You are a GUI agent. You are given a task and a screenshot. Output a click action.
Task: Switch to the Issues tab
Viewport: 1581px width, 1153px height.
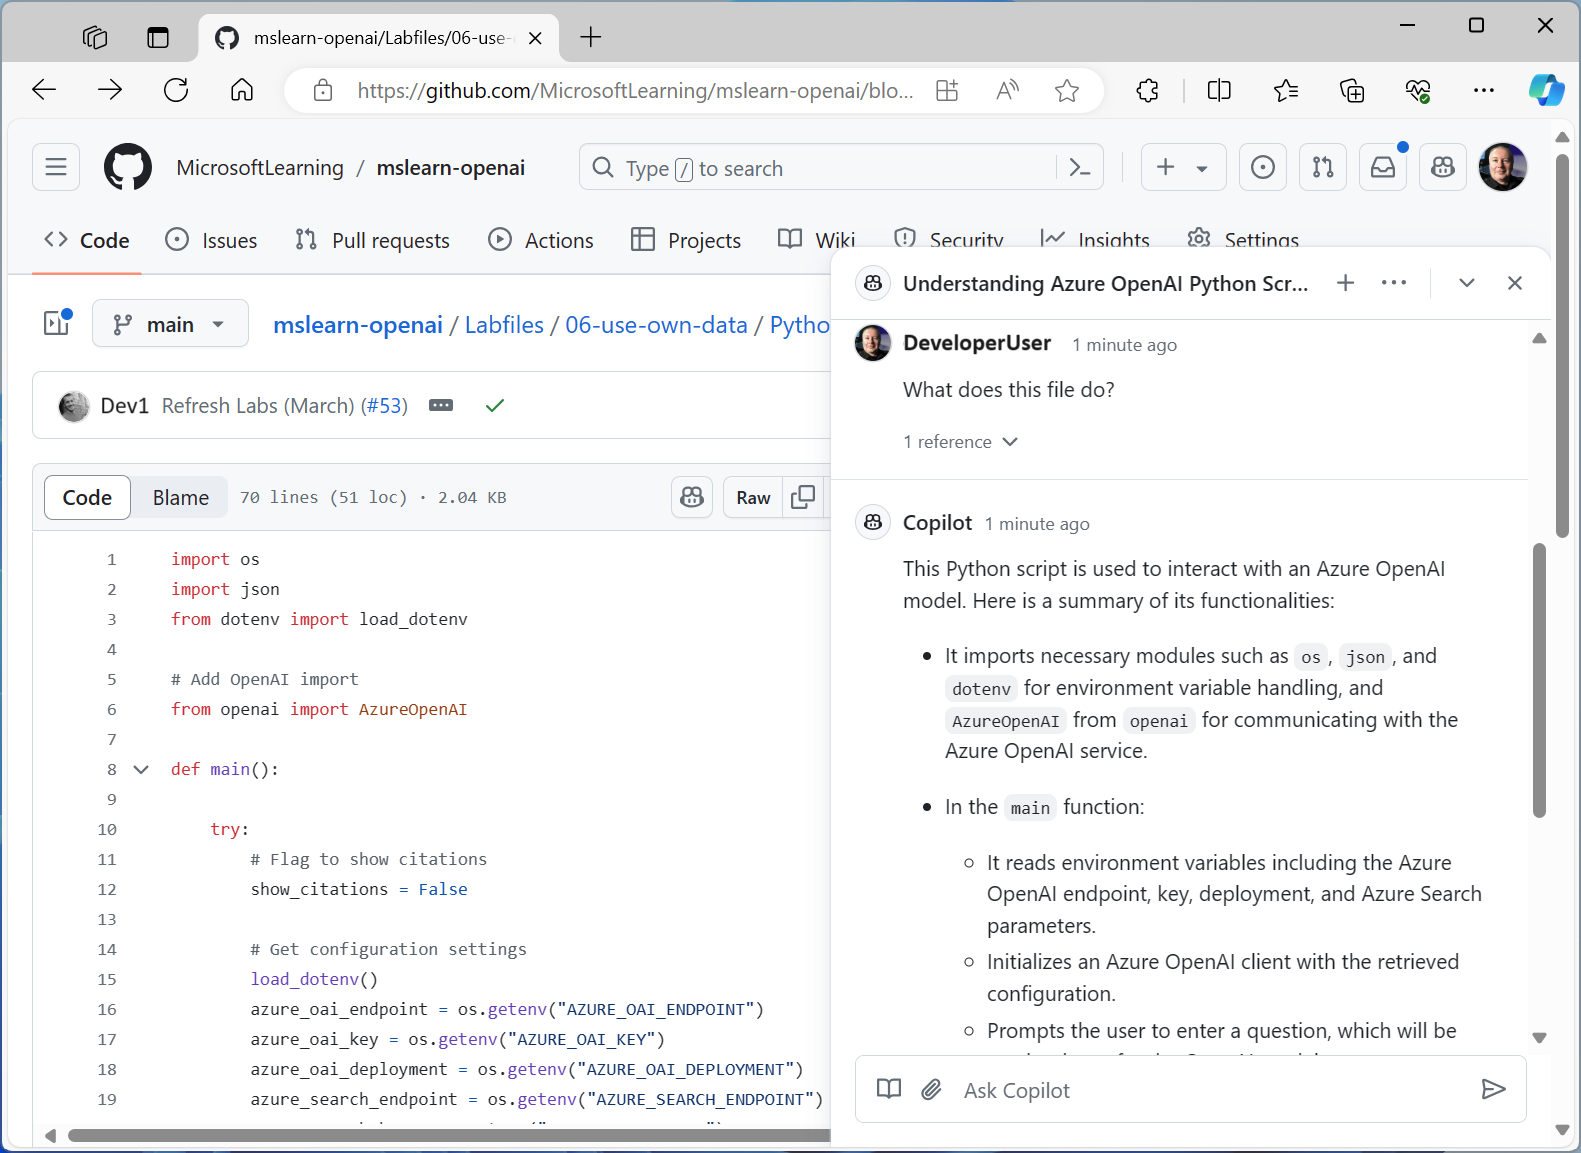pos(211,240)
